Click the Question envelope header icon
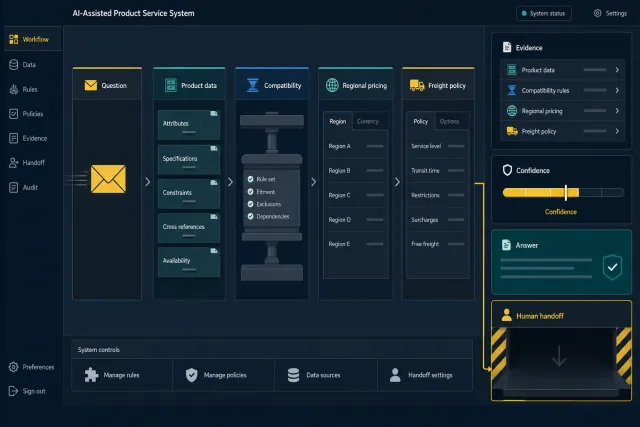 point(91,85)
